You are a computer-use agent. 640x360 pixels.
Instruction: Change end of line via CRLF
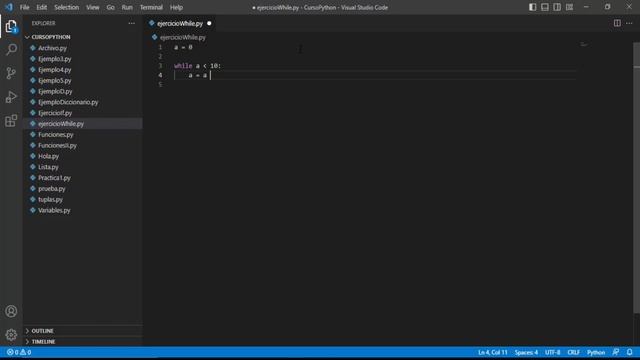point(573,352)
